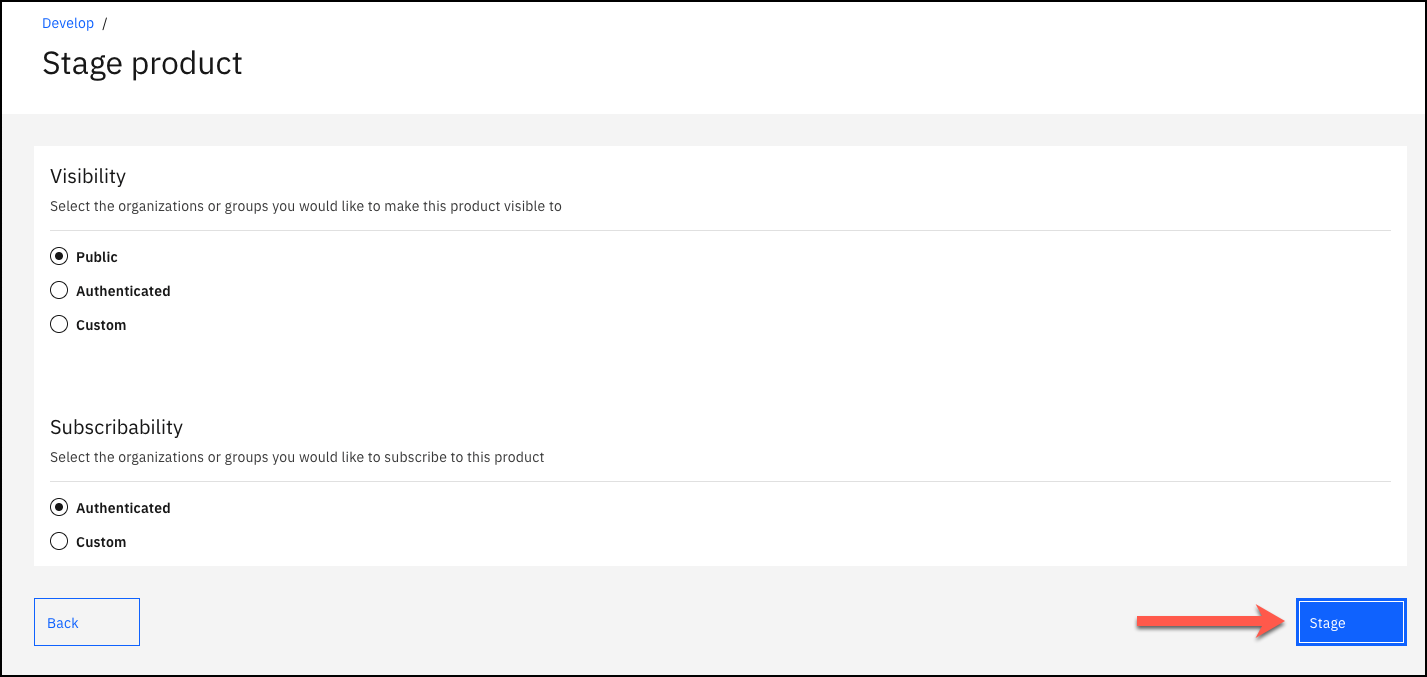Click the Custom label in Visibility section
The image size is (1427, 677).
(101, 325)
